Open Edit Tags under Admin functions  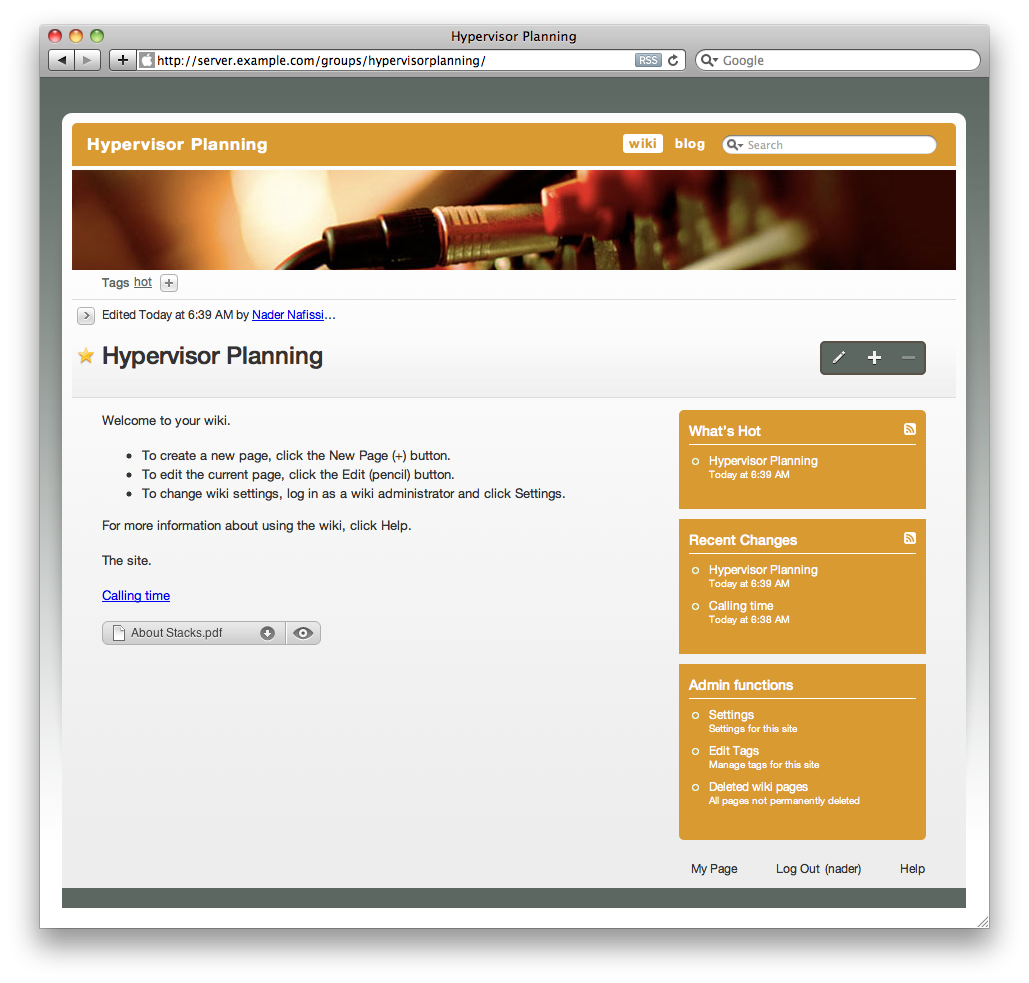pyautogui.click(x=734, y=751)
